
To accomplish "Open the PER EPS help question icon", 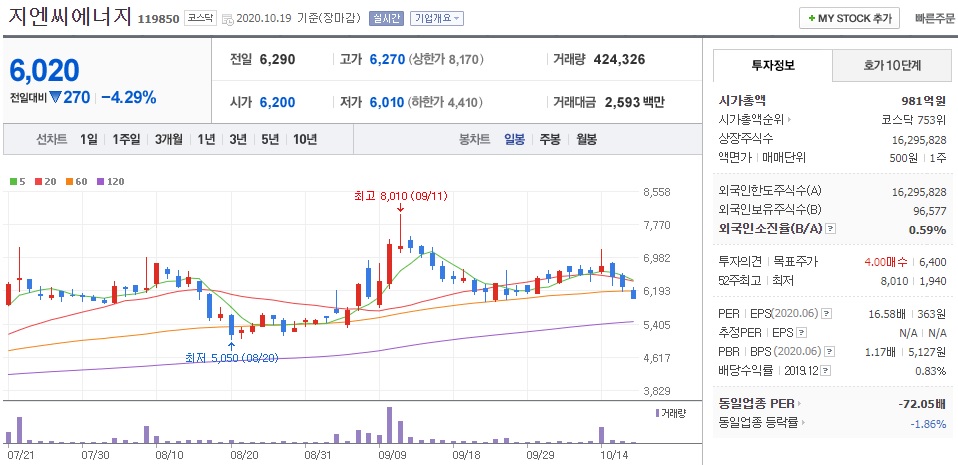I will (x=827, y=314).
